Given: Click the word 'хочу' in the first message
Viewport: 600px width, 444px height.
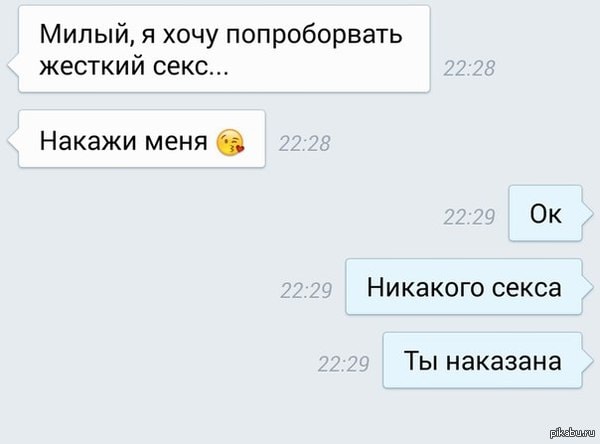Looking at the screenshot, I should click(x=190, y=36).
